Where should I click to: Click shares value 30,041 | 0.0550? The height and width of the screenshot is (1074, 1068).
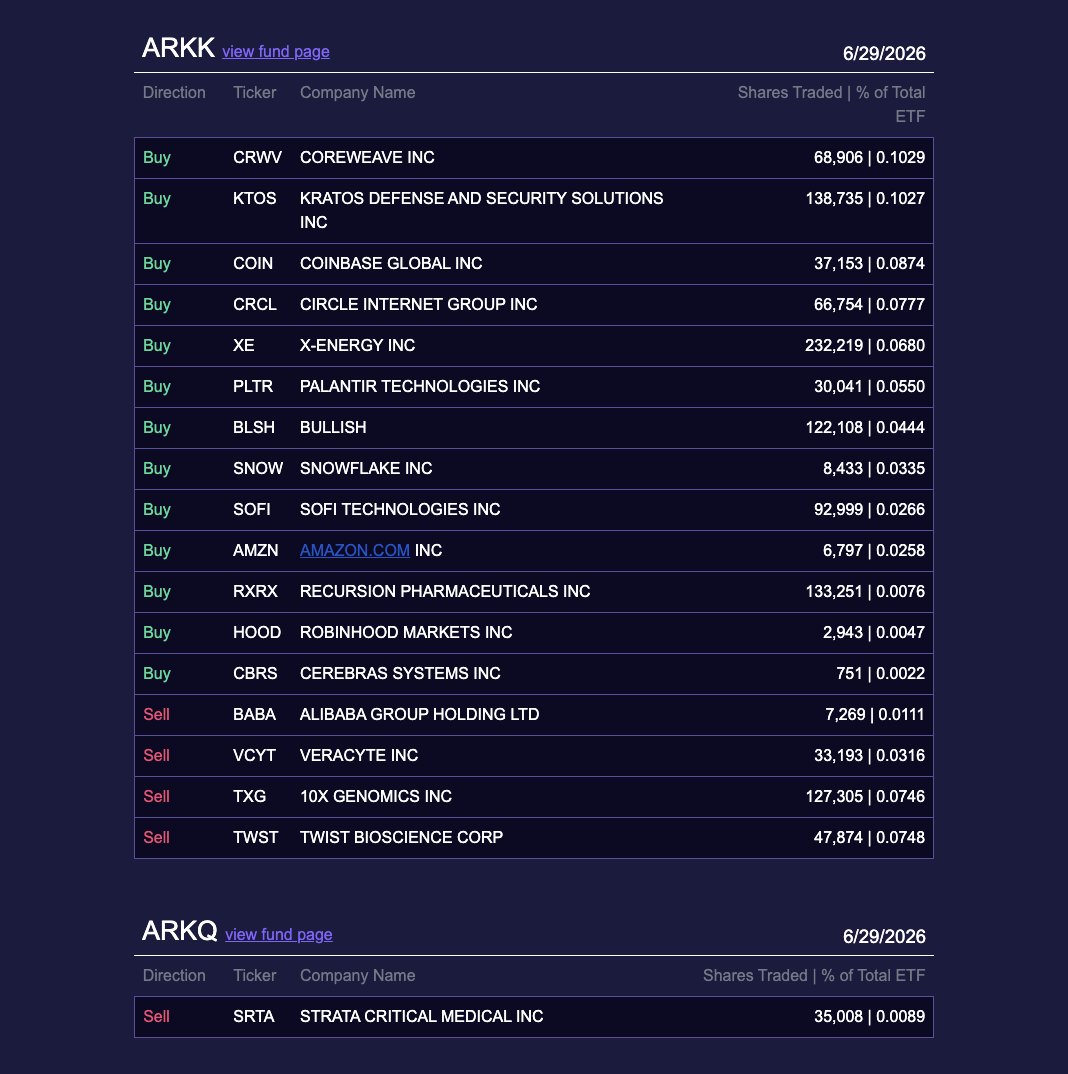point(869,387)
